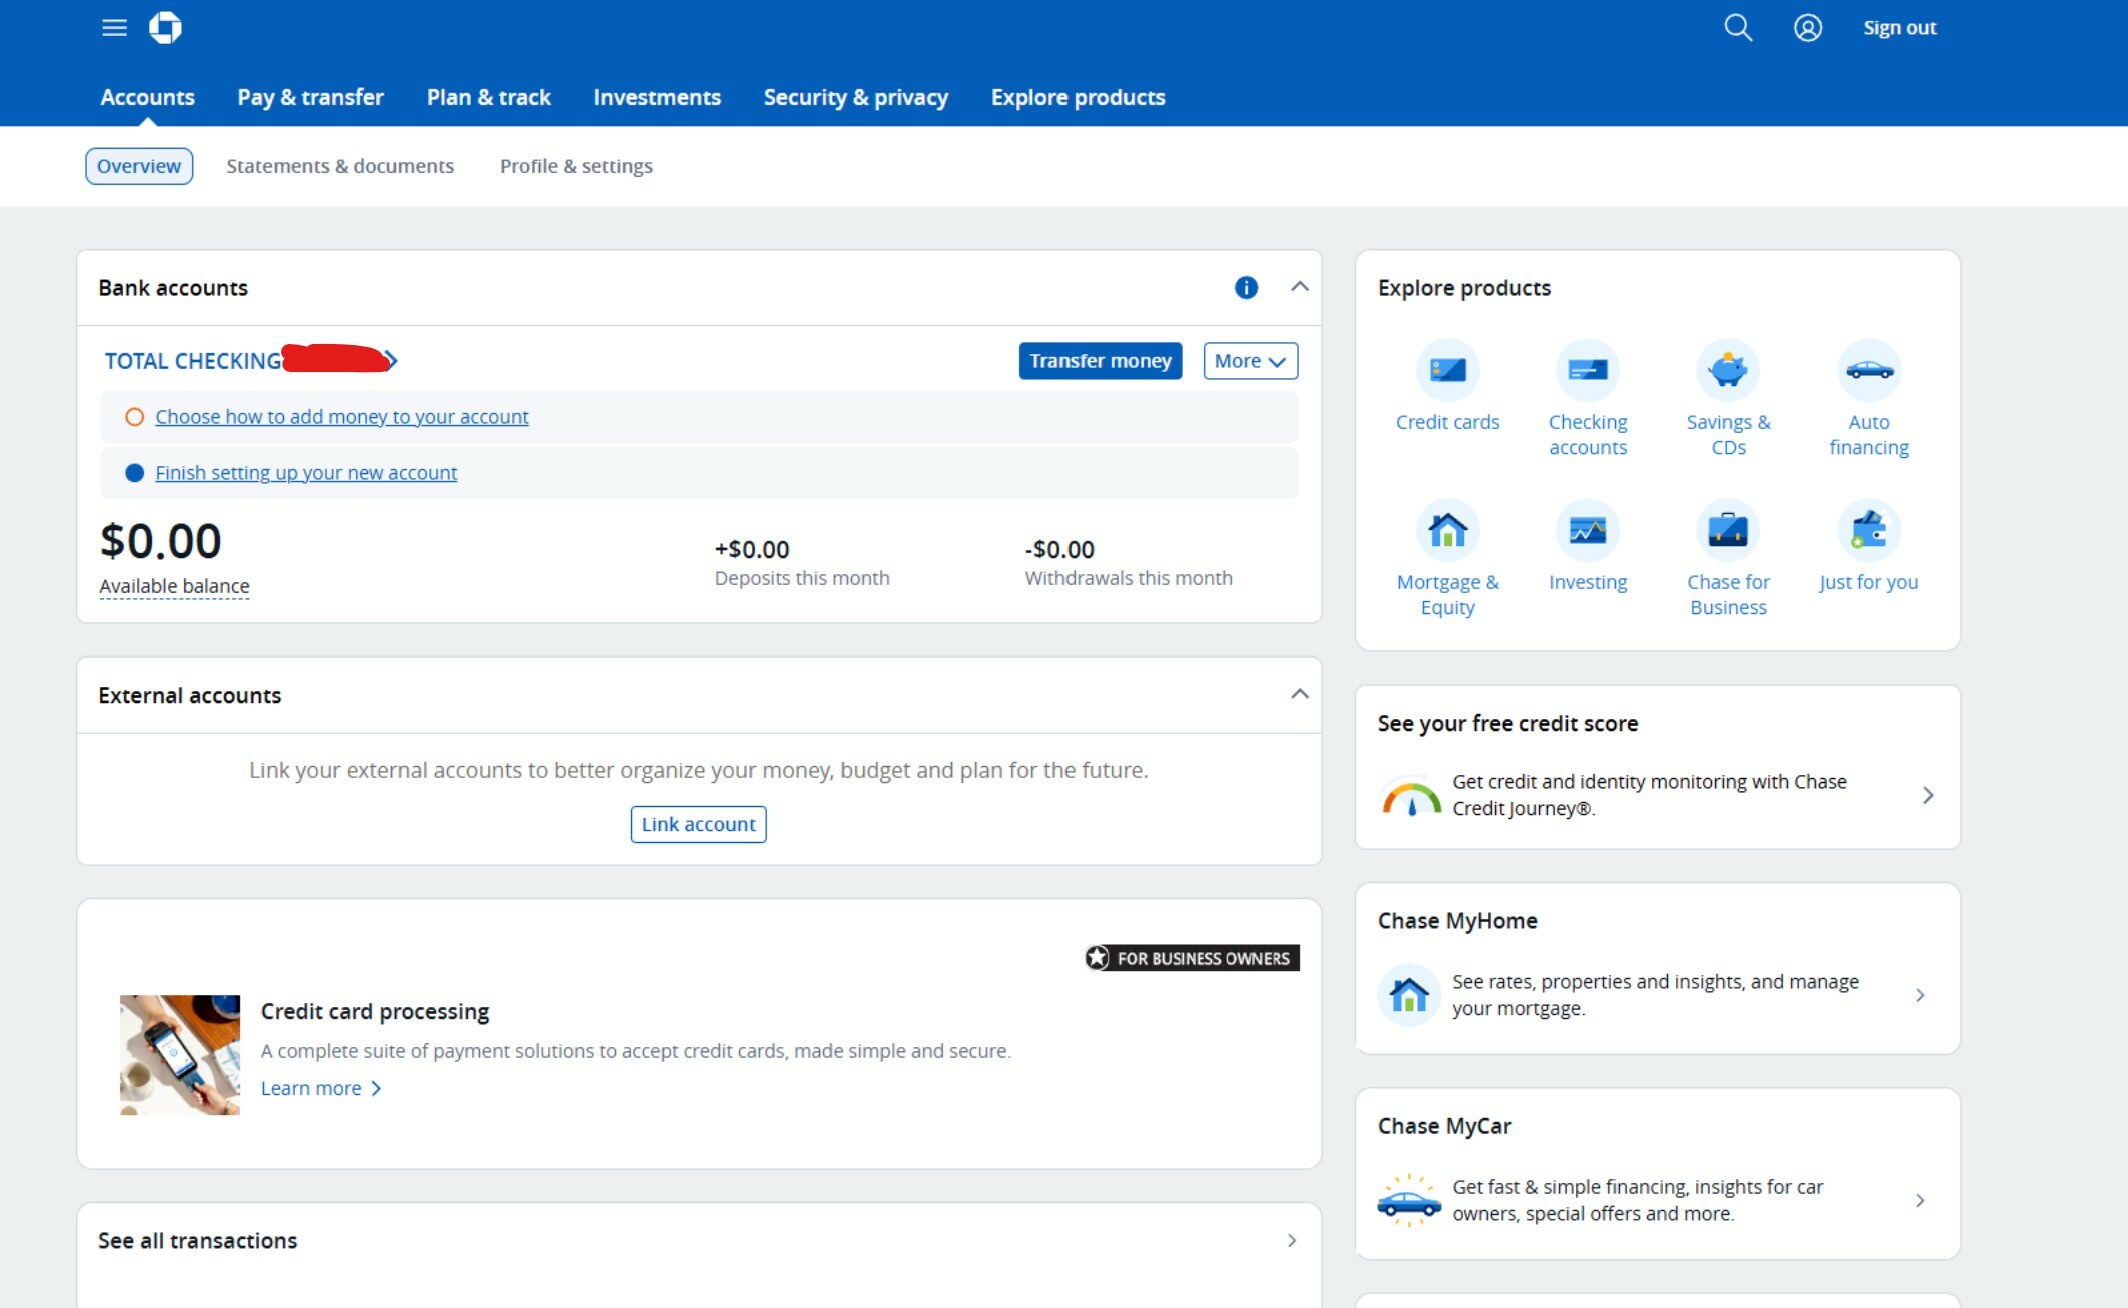
Task: Open the Just for you wallet icon
Action: [x=1869, y=530]
